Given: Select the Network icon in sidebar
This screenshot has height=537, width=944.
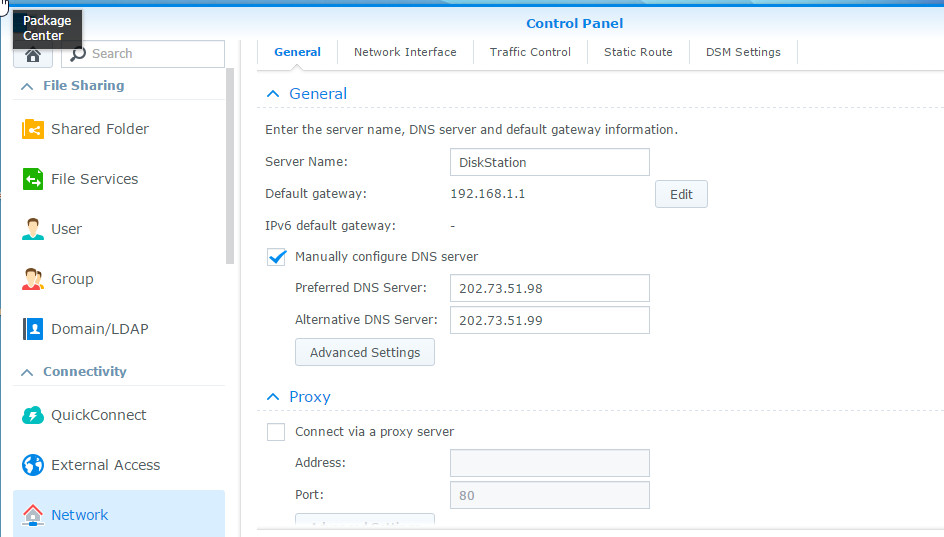Looking at the screenshot, I should (33, 515).
